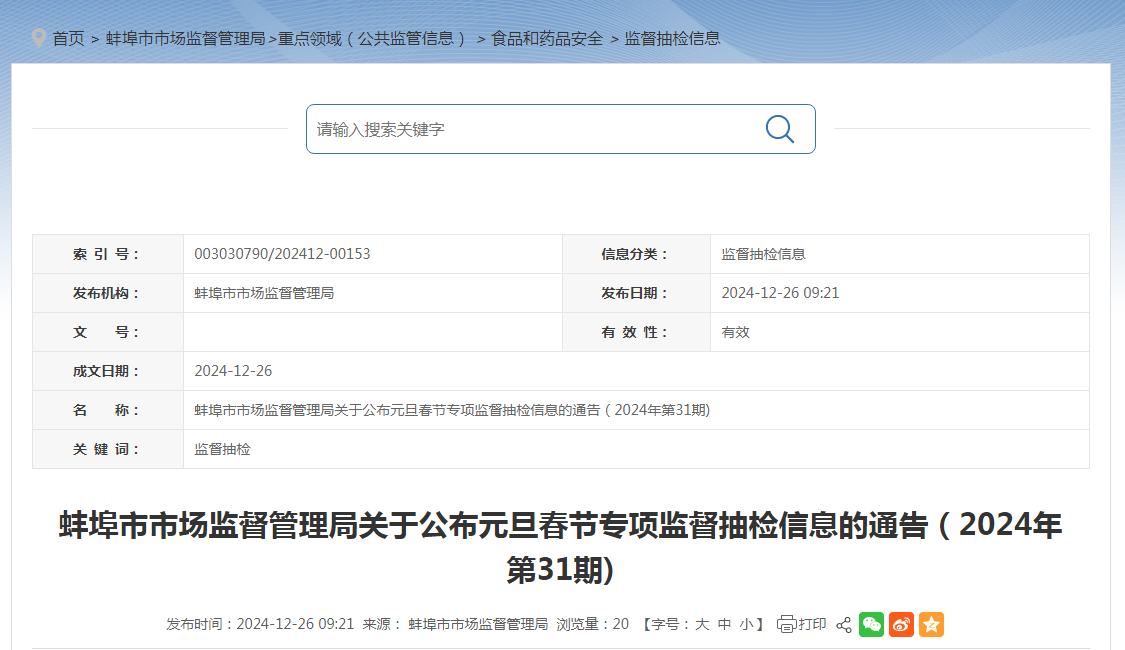
Task: Select index number 003030790/202412-00153
Action: coord(282,254)
